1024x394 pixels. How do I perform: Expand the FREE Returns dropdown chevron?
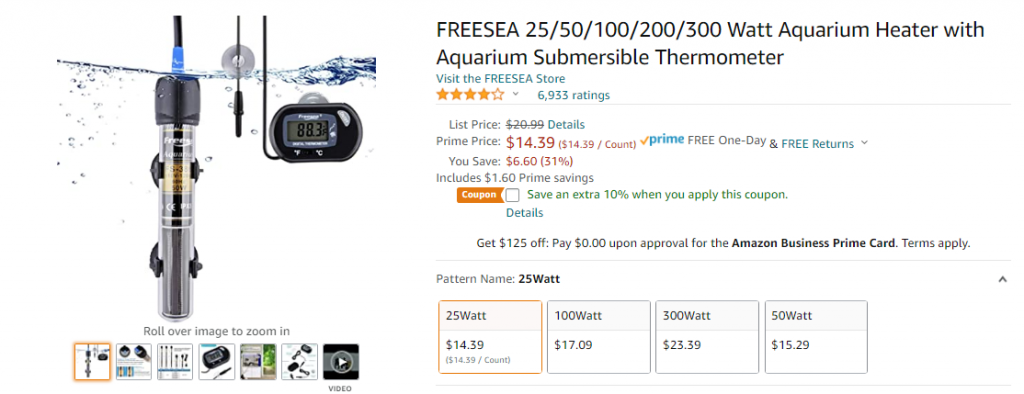pos(865,143)
